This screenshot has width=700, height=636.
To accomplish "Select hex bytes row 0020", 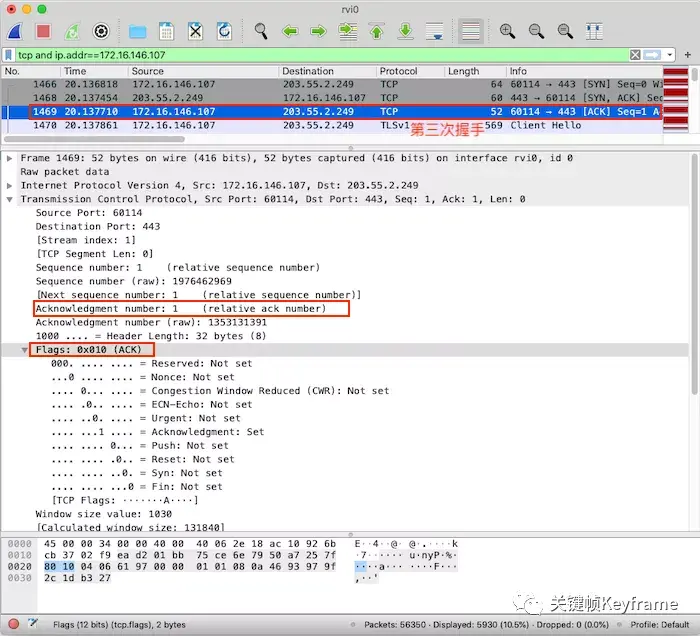I will 190,567.
